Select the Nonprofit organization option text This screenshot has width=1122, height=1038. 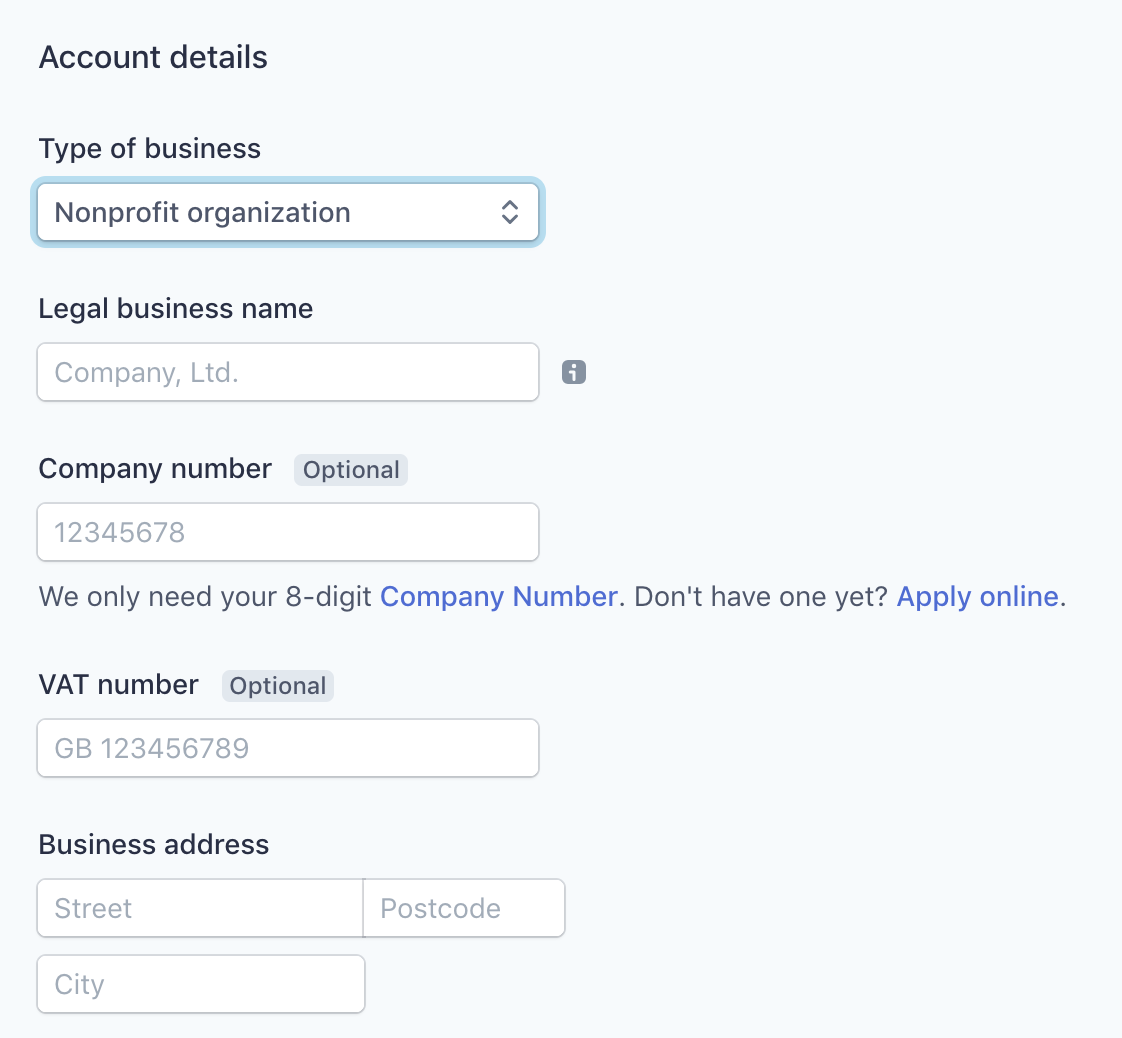coord(203,212)
